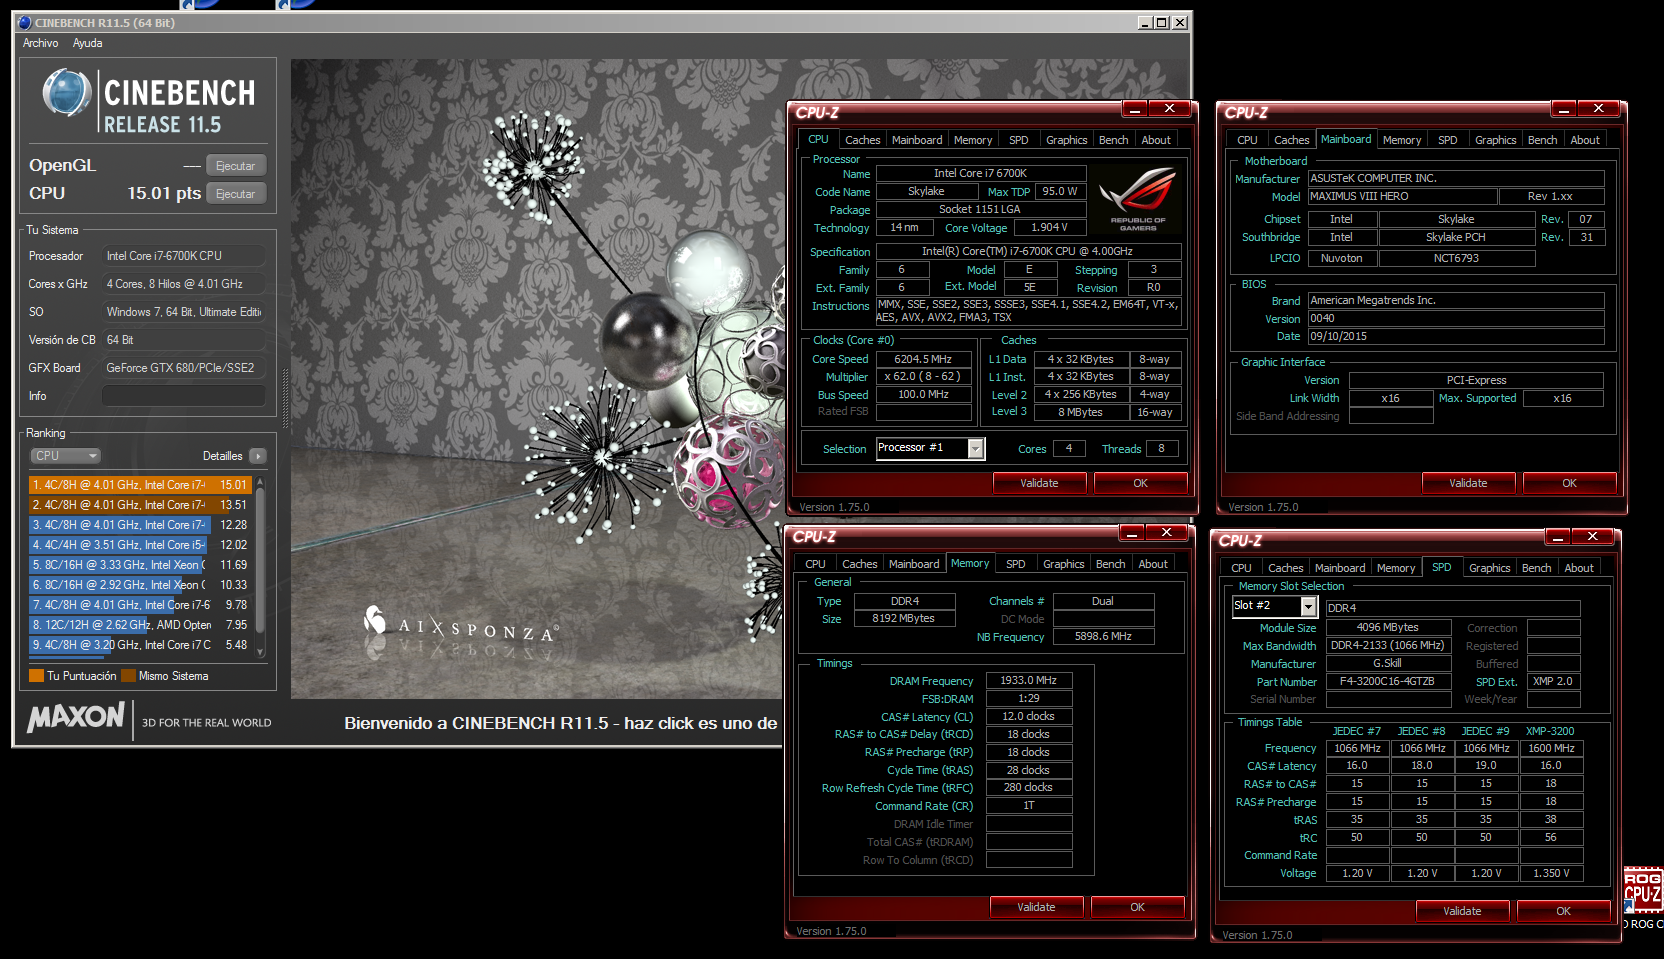Click the ROG Republic of Gamers logo
Image resolution: width=1664 pixels, height=959 pixels.
pyautogui.click(x=1138, y=199)
